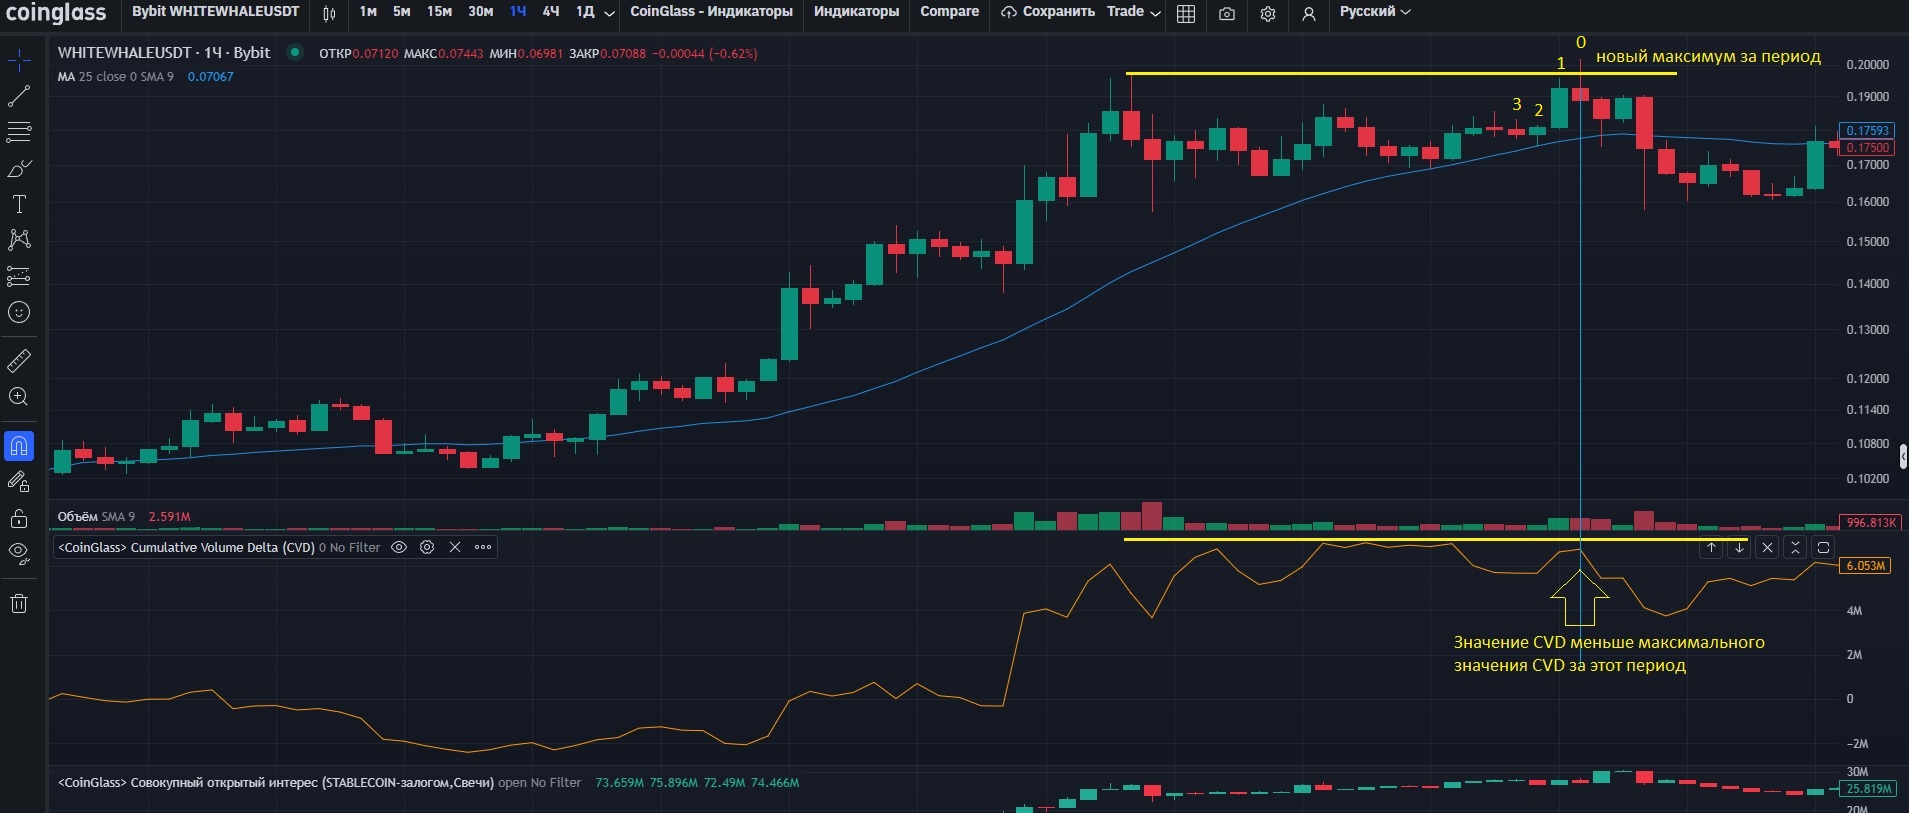
Task: Open the forecasting and measurement tools
Action: [x=19, y=276]
